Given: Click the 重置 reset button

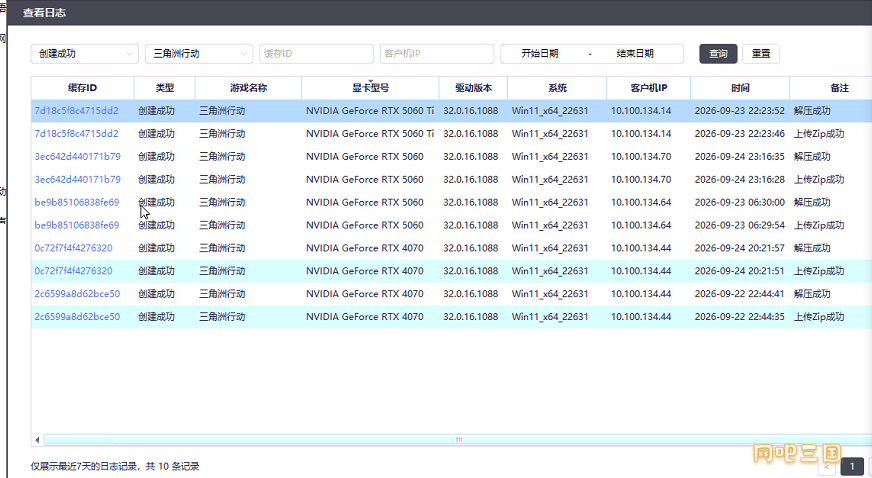Looking at the screenshot, I should pyautogui.click(x=761, y=54).
